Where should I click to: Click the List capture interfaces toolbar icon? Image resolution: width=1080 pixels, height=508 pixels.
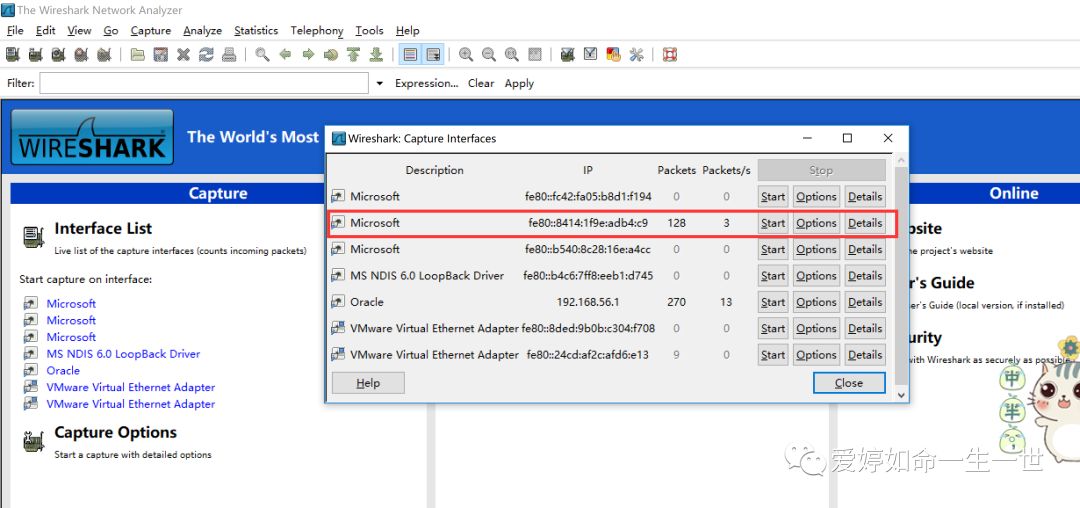[12, 54]
